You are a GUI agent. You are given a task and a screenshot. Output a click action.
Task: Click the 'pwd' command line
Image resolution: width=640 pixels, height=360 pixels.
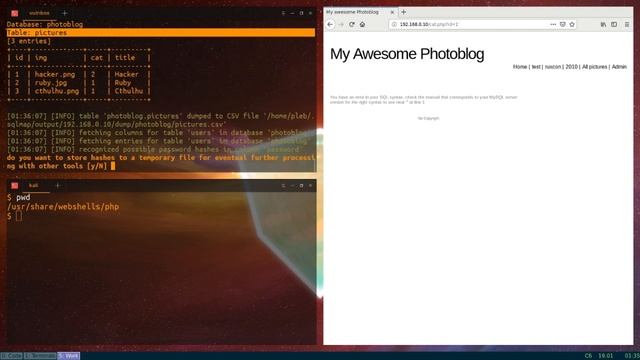point(19,198)
